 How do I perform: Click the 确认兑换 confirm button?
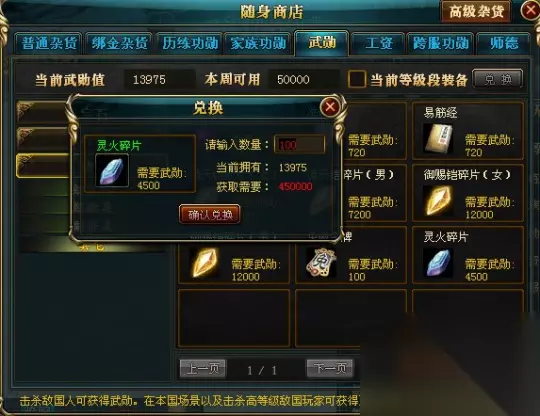point(210,215)
